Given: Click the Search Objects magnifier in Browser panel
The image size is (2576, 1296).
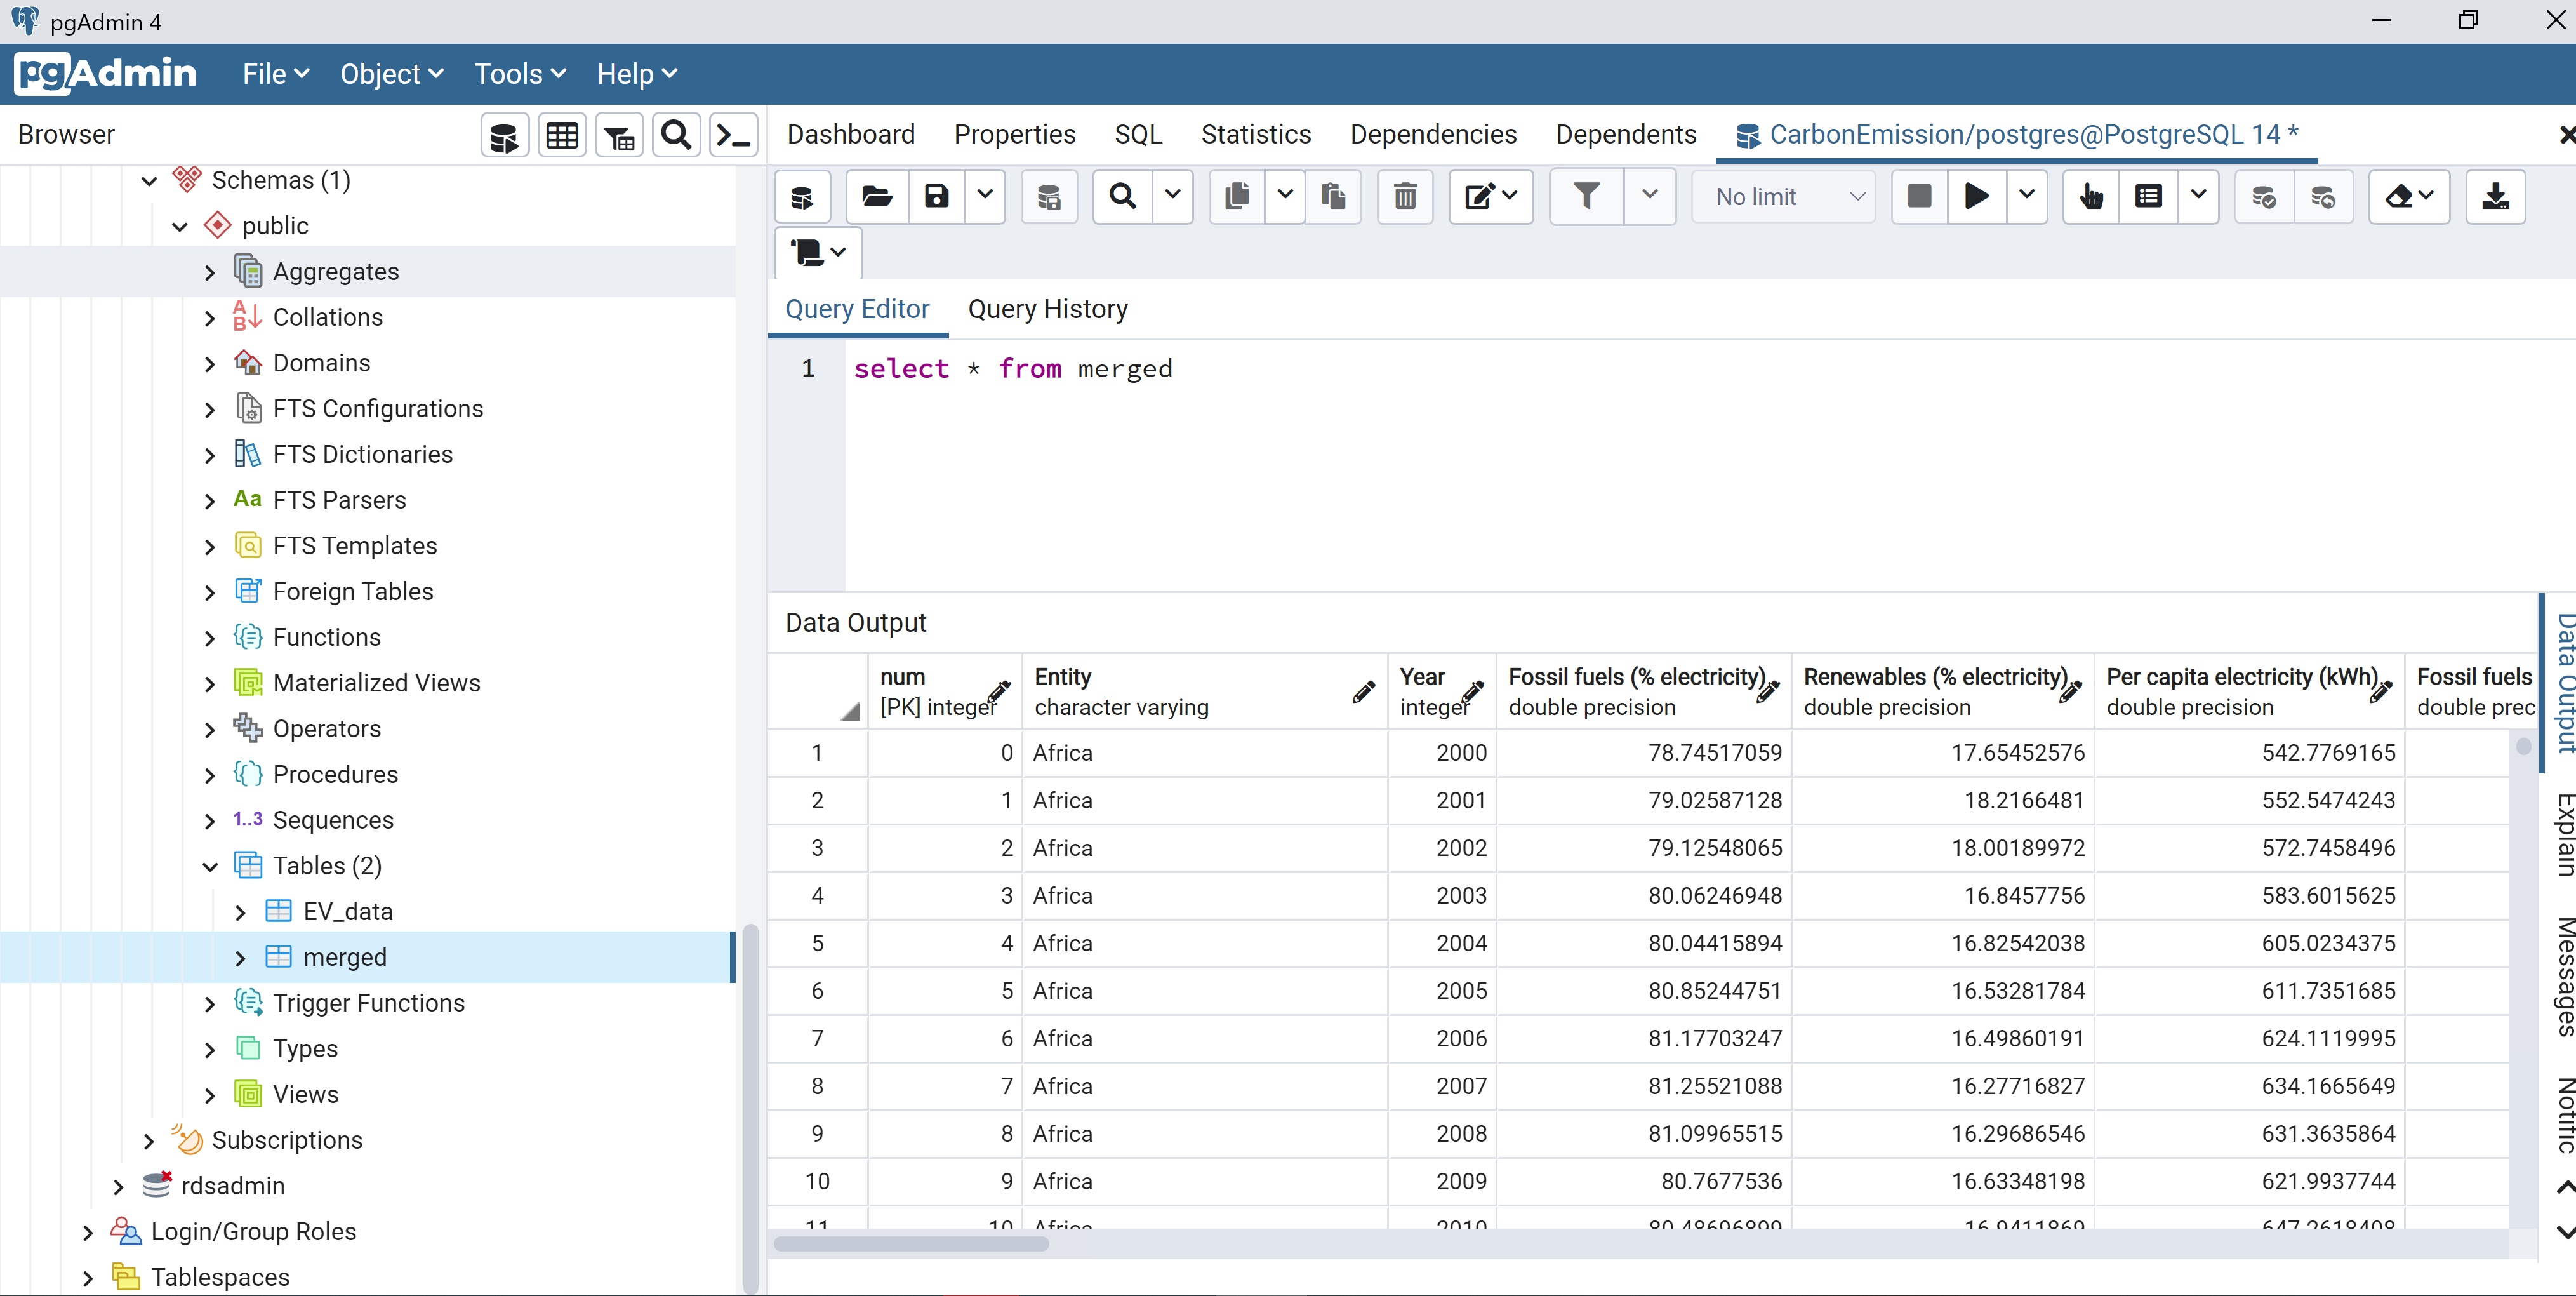Looking at the screenshot, I should [x=676, y=135].
